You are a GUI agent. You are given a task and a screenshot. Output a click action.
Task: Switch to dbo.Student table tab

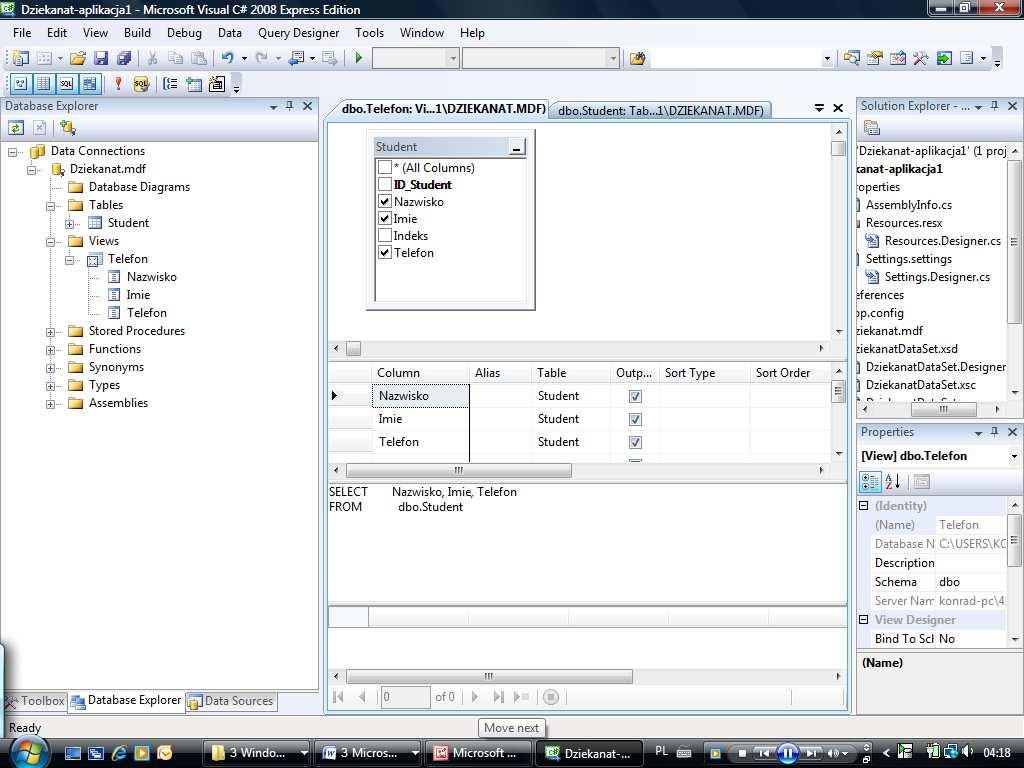(660, 110)
